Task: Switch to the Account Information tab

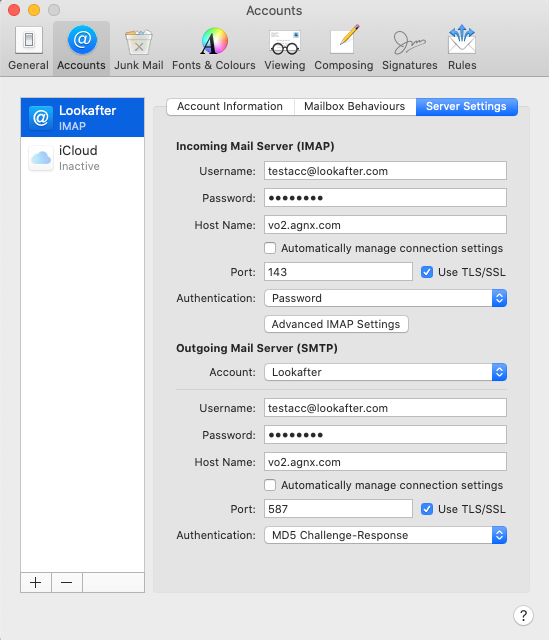Action: pos(230,107)
